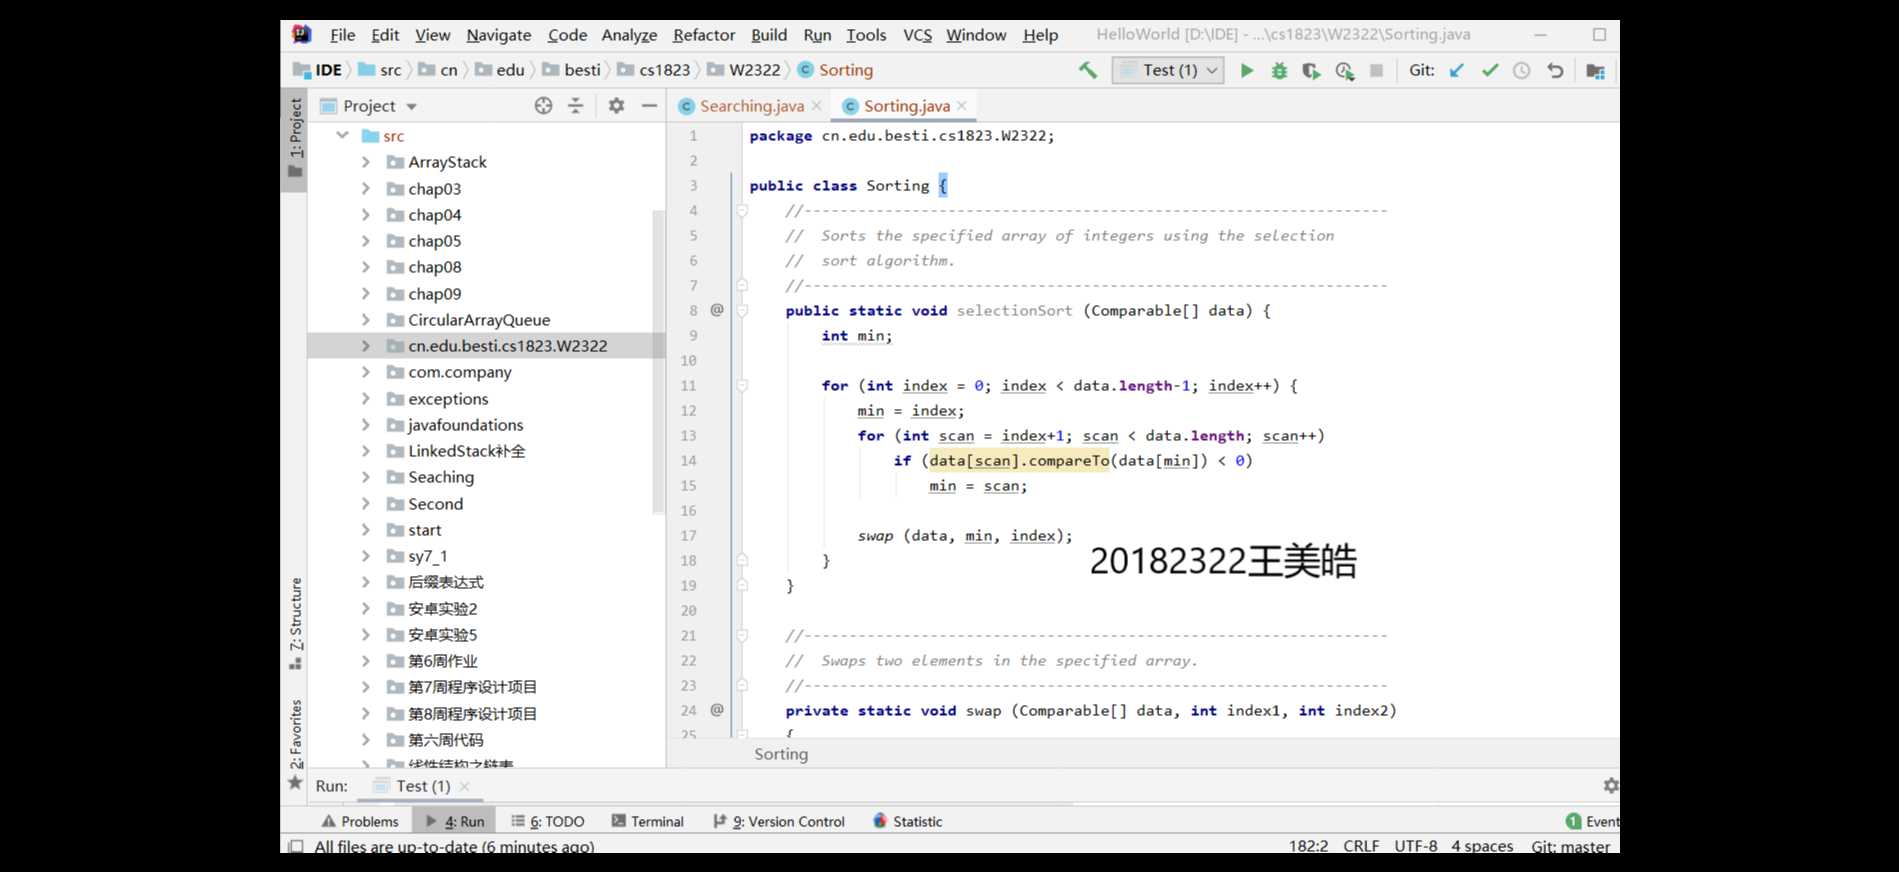1899x872 pixels.
Task: Click gutter icon on swap line 24
Action: (717, 710)
